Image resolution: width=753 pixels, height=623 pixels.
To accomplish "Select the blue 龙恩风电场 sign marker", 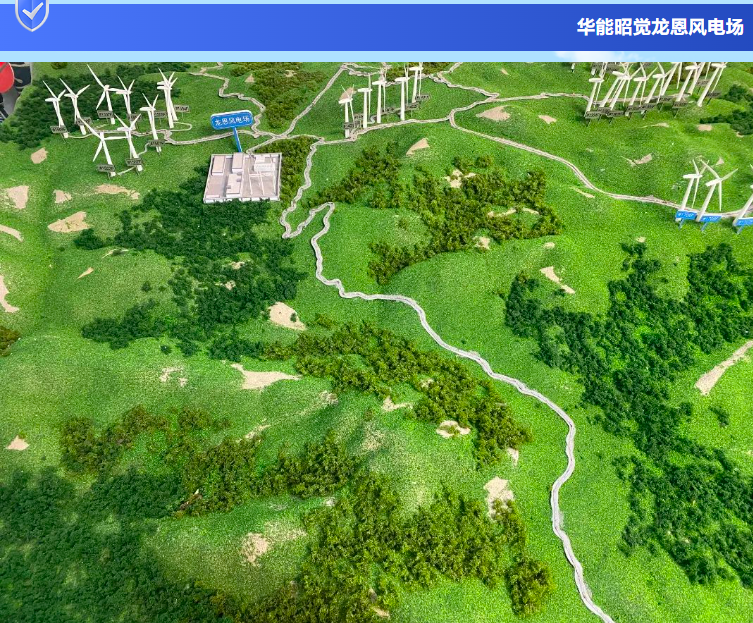I will [x=231, y=121].
